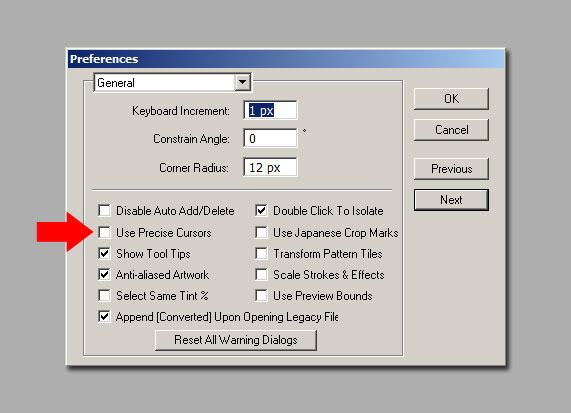This screenshot has height=413, width=571.
Task: Click the dropdown arrow beside General
Action: (x=243, y=83)
